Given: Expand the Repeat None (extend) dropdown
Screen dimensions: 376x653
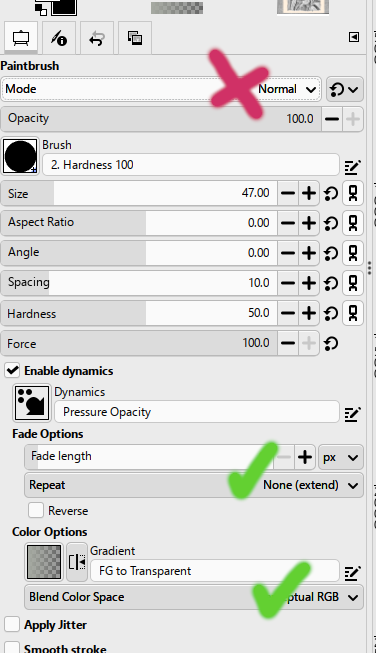Looking at the screenshot, I should pos(194,485).
